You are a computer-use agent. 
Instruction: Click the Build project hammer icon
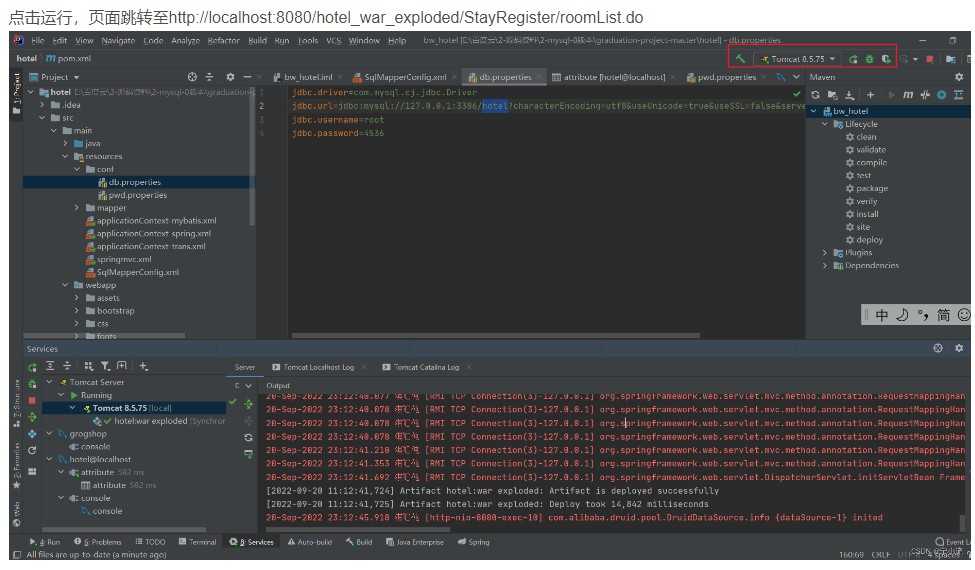tap(740, 59)
